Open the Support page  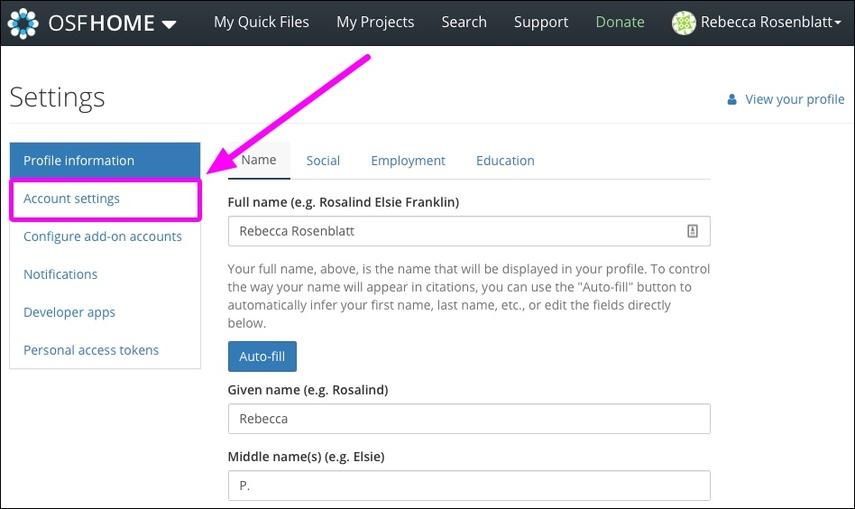pyautogui.click(x=541, y=22)
